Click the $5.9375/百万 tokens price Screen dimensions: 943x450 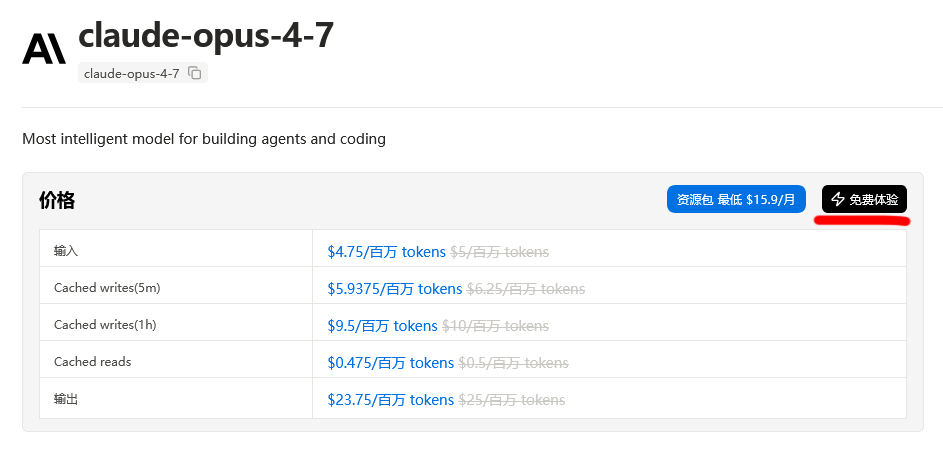coord(394,289)
